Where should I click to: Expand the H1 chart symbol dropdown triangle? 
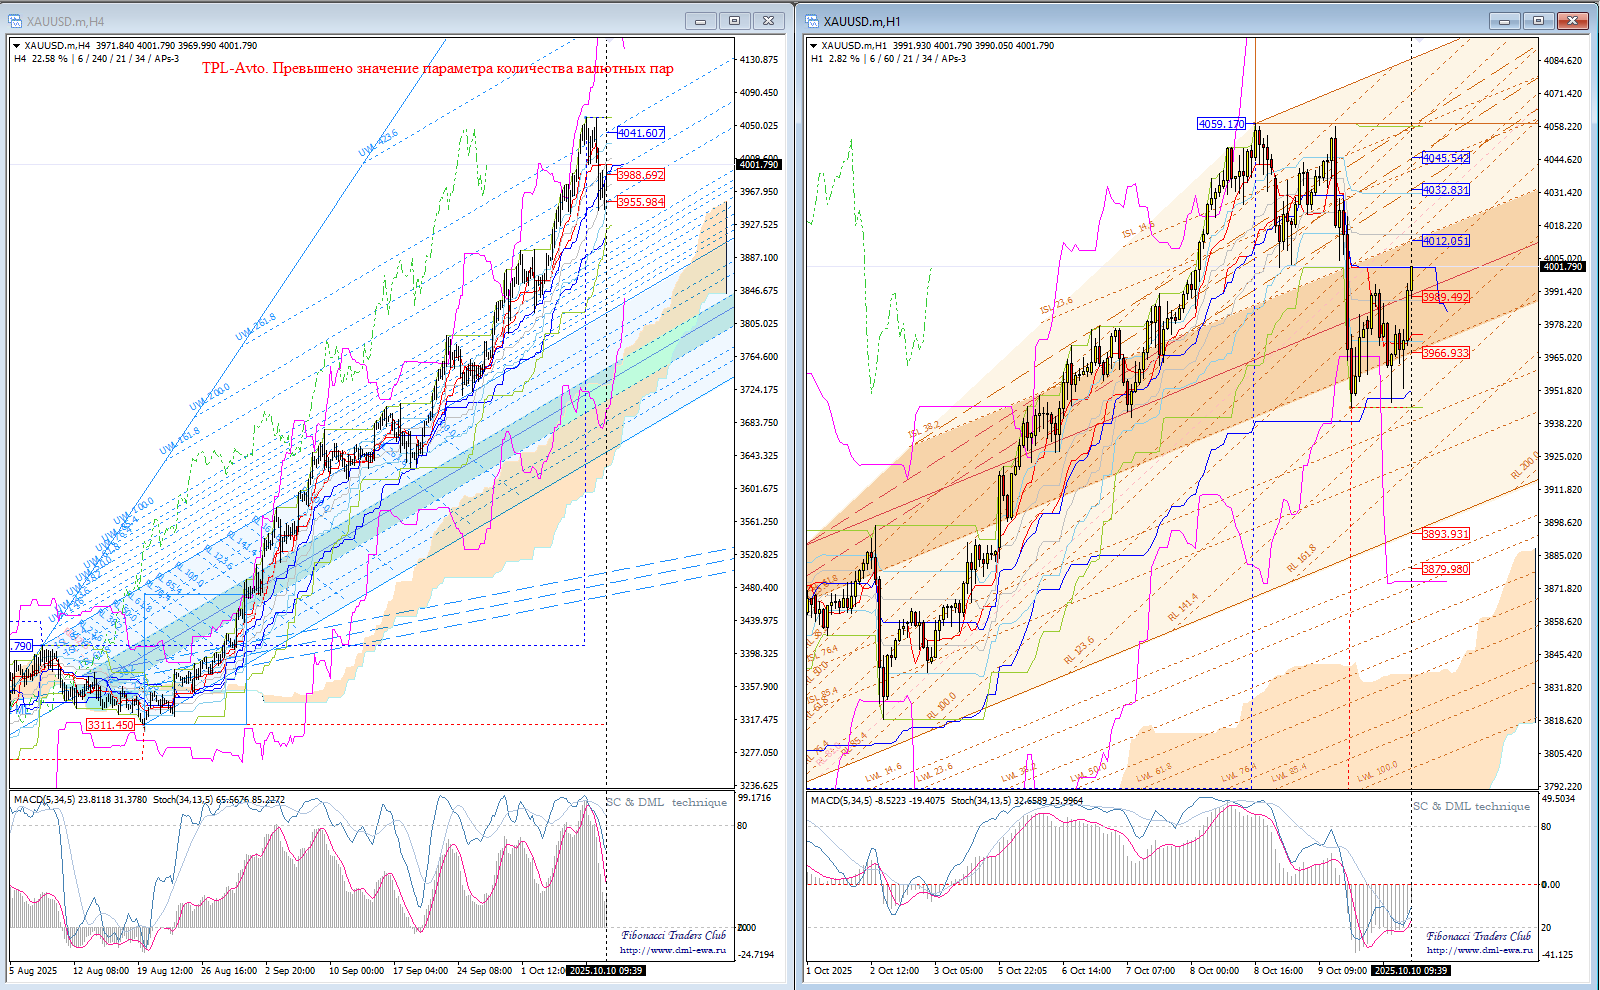[814, 46]
